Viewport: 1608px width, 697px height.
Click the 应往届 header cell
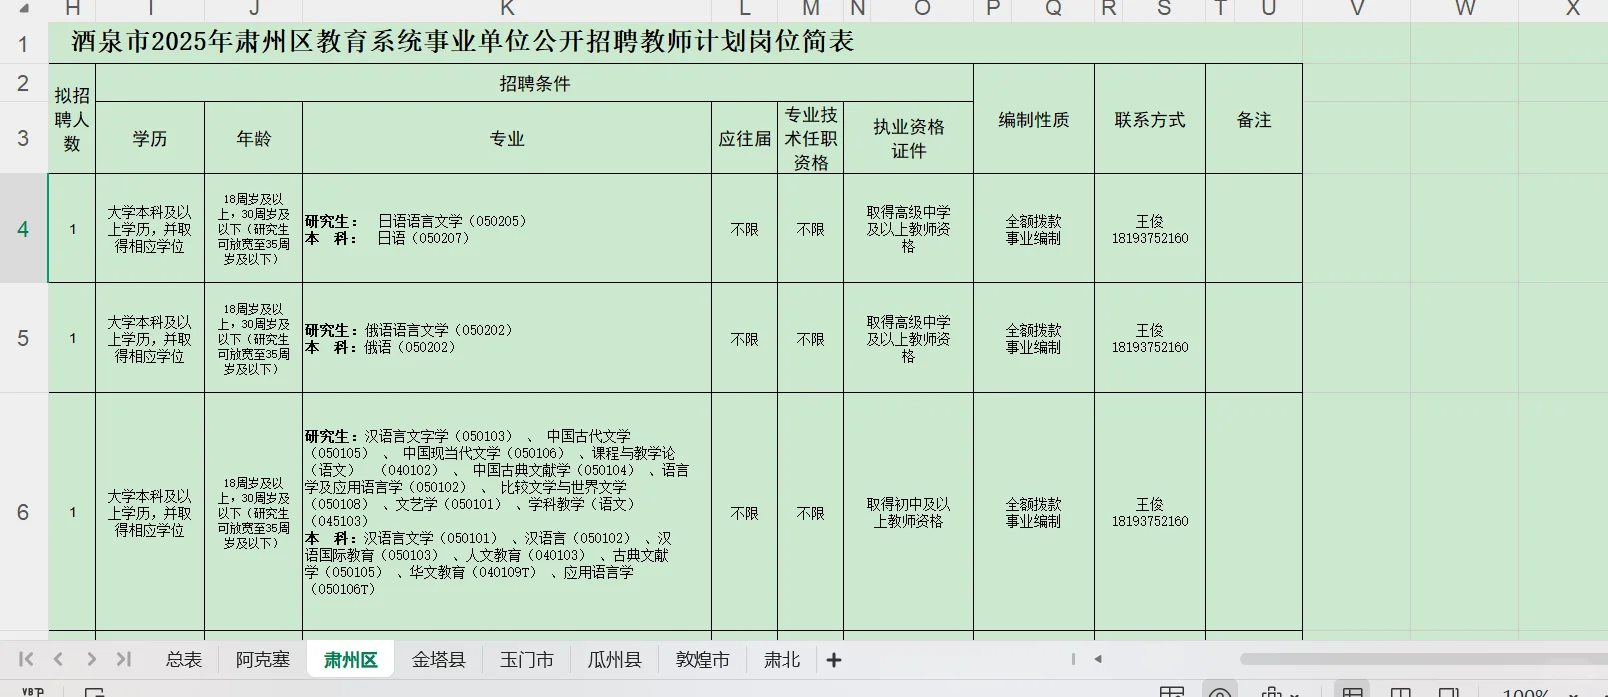[745, 138]
